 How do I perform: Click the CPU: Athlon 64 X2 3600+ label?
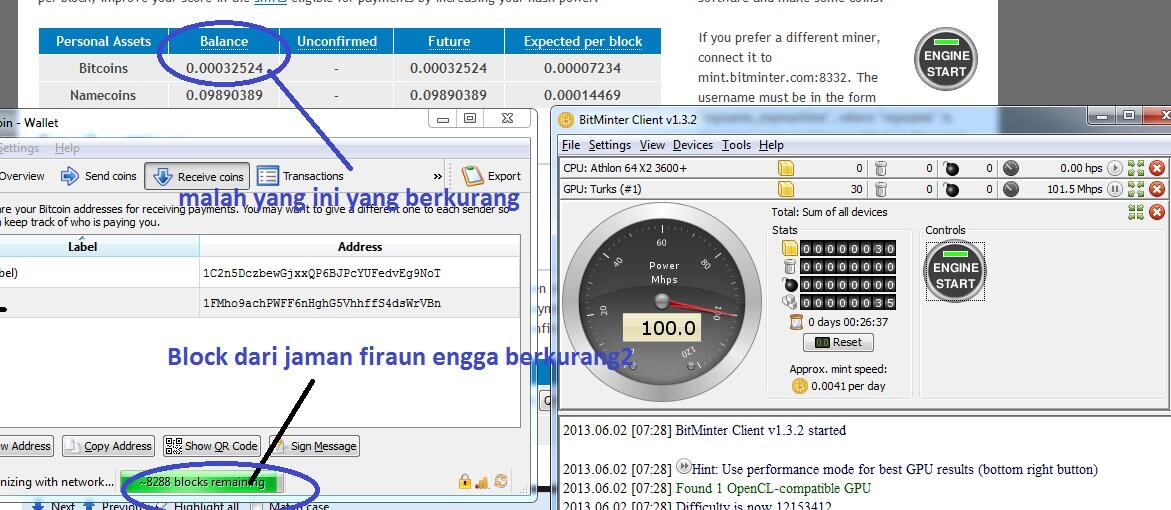625,168
